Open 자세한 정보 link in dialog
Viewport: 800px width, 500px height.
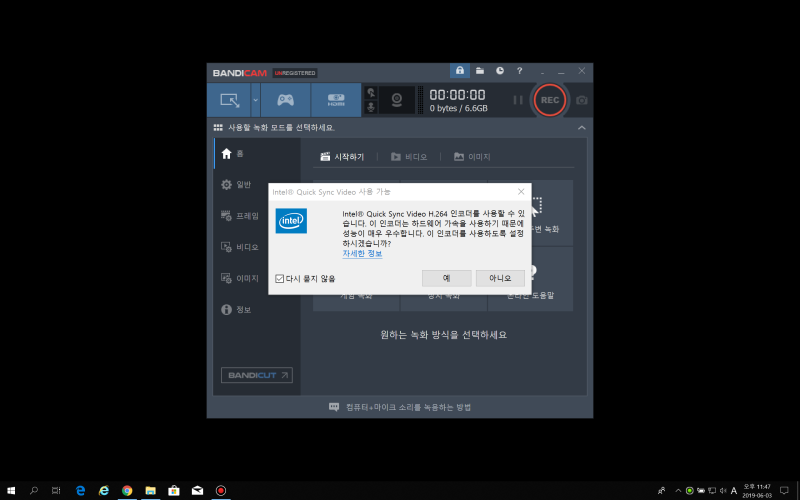point(362,254)
